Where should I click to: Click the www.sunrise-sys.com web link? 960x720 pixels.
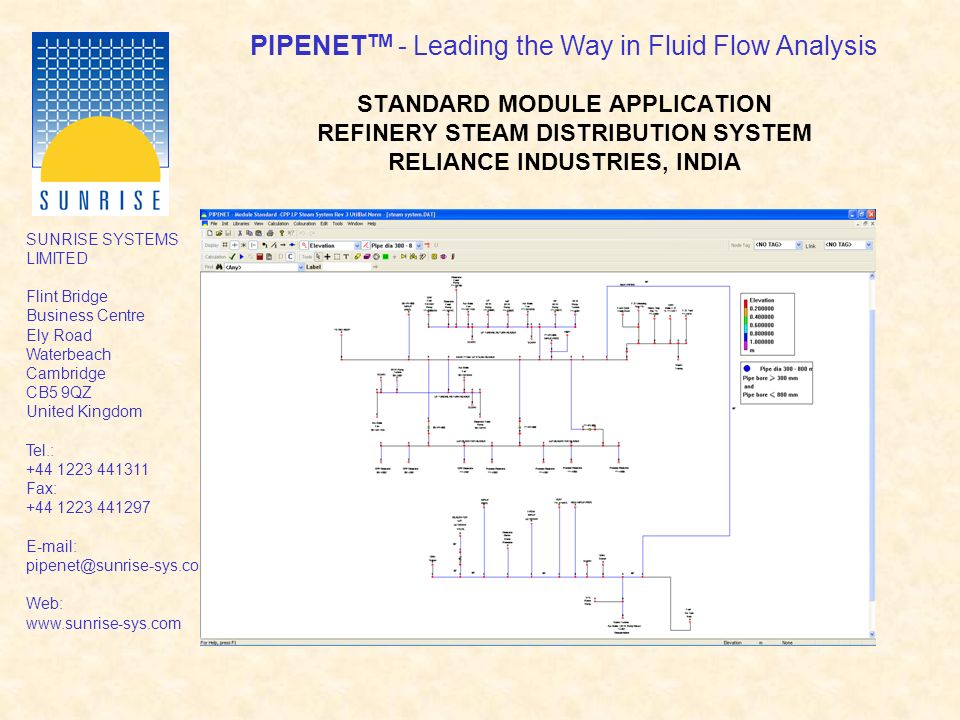tap(103, 623)
